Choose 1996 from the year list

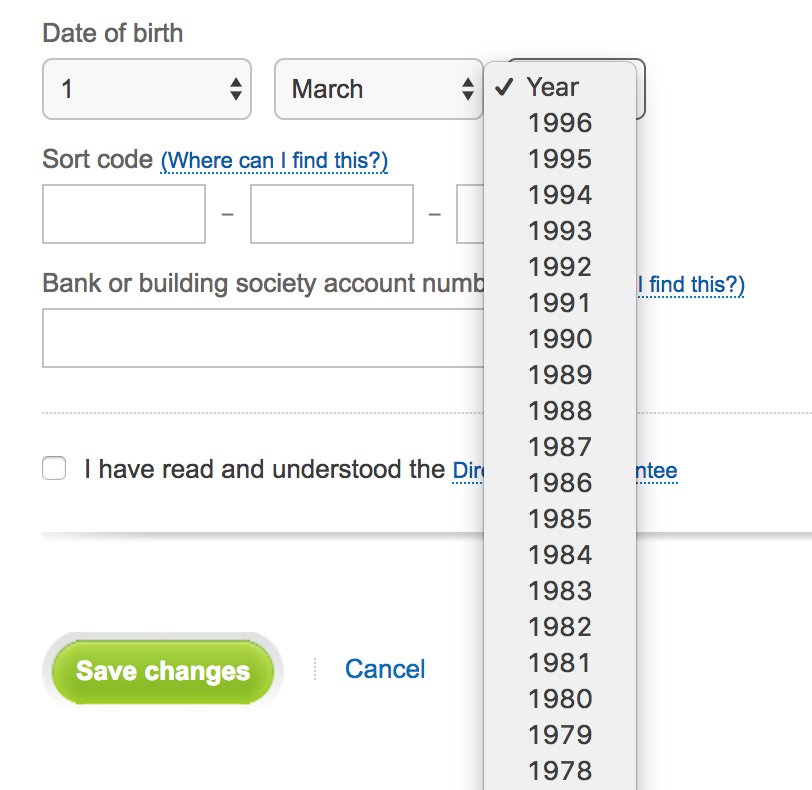[x=560, y=123]
